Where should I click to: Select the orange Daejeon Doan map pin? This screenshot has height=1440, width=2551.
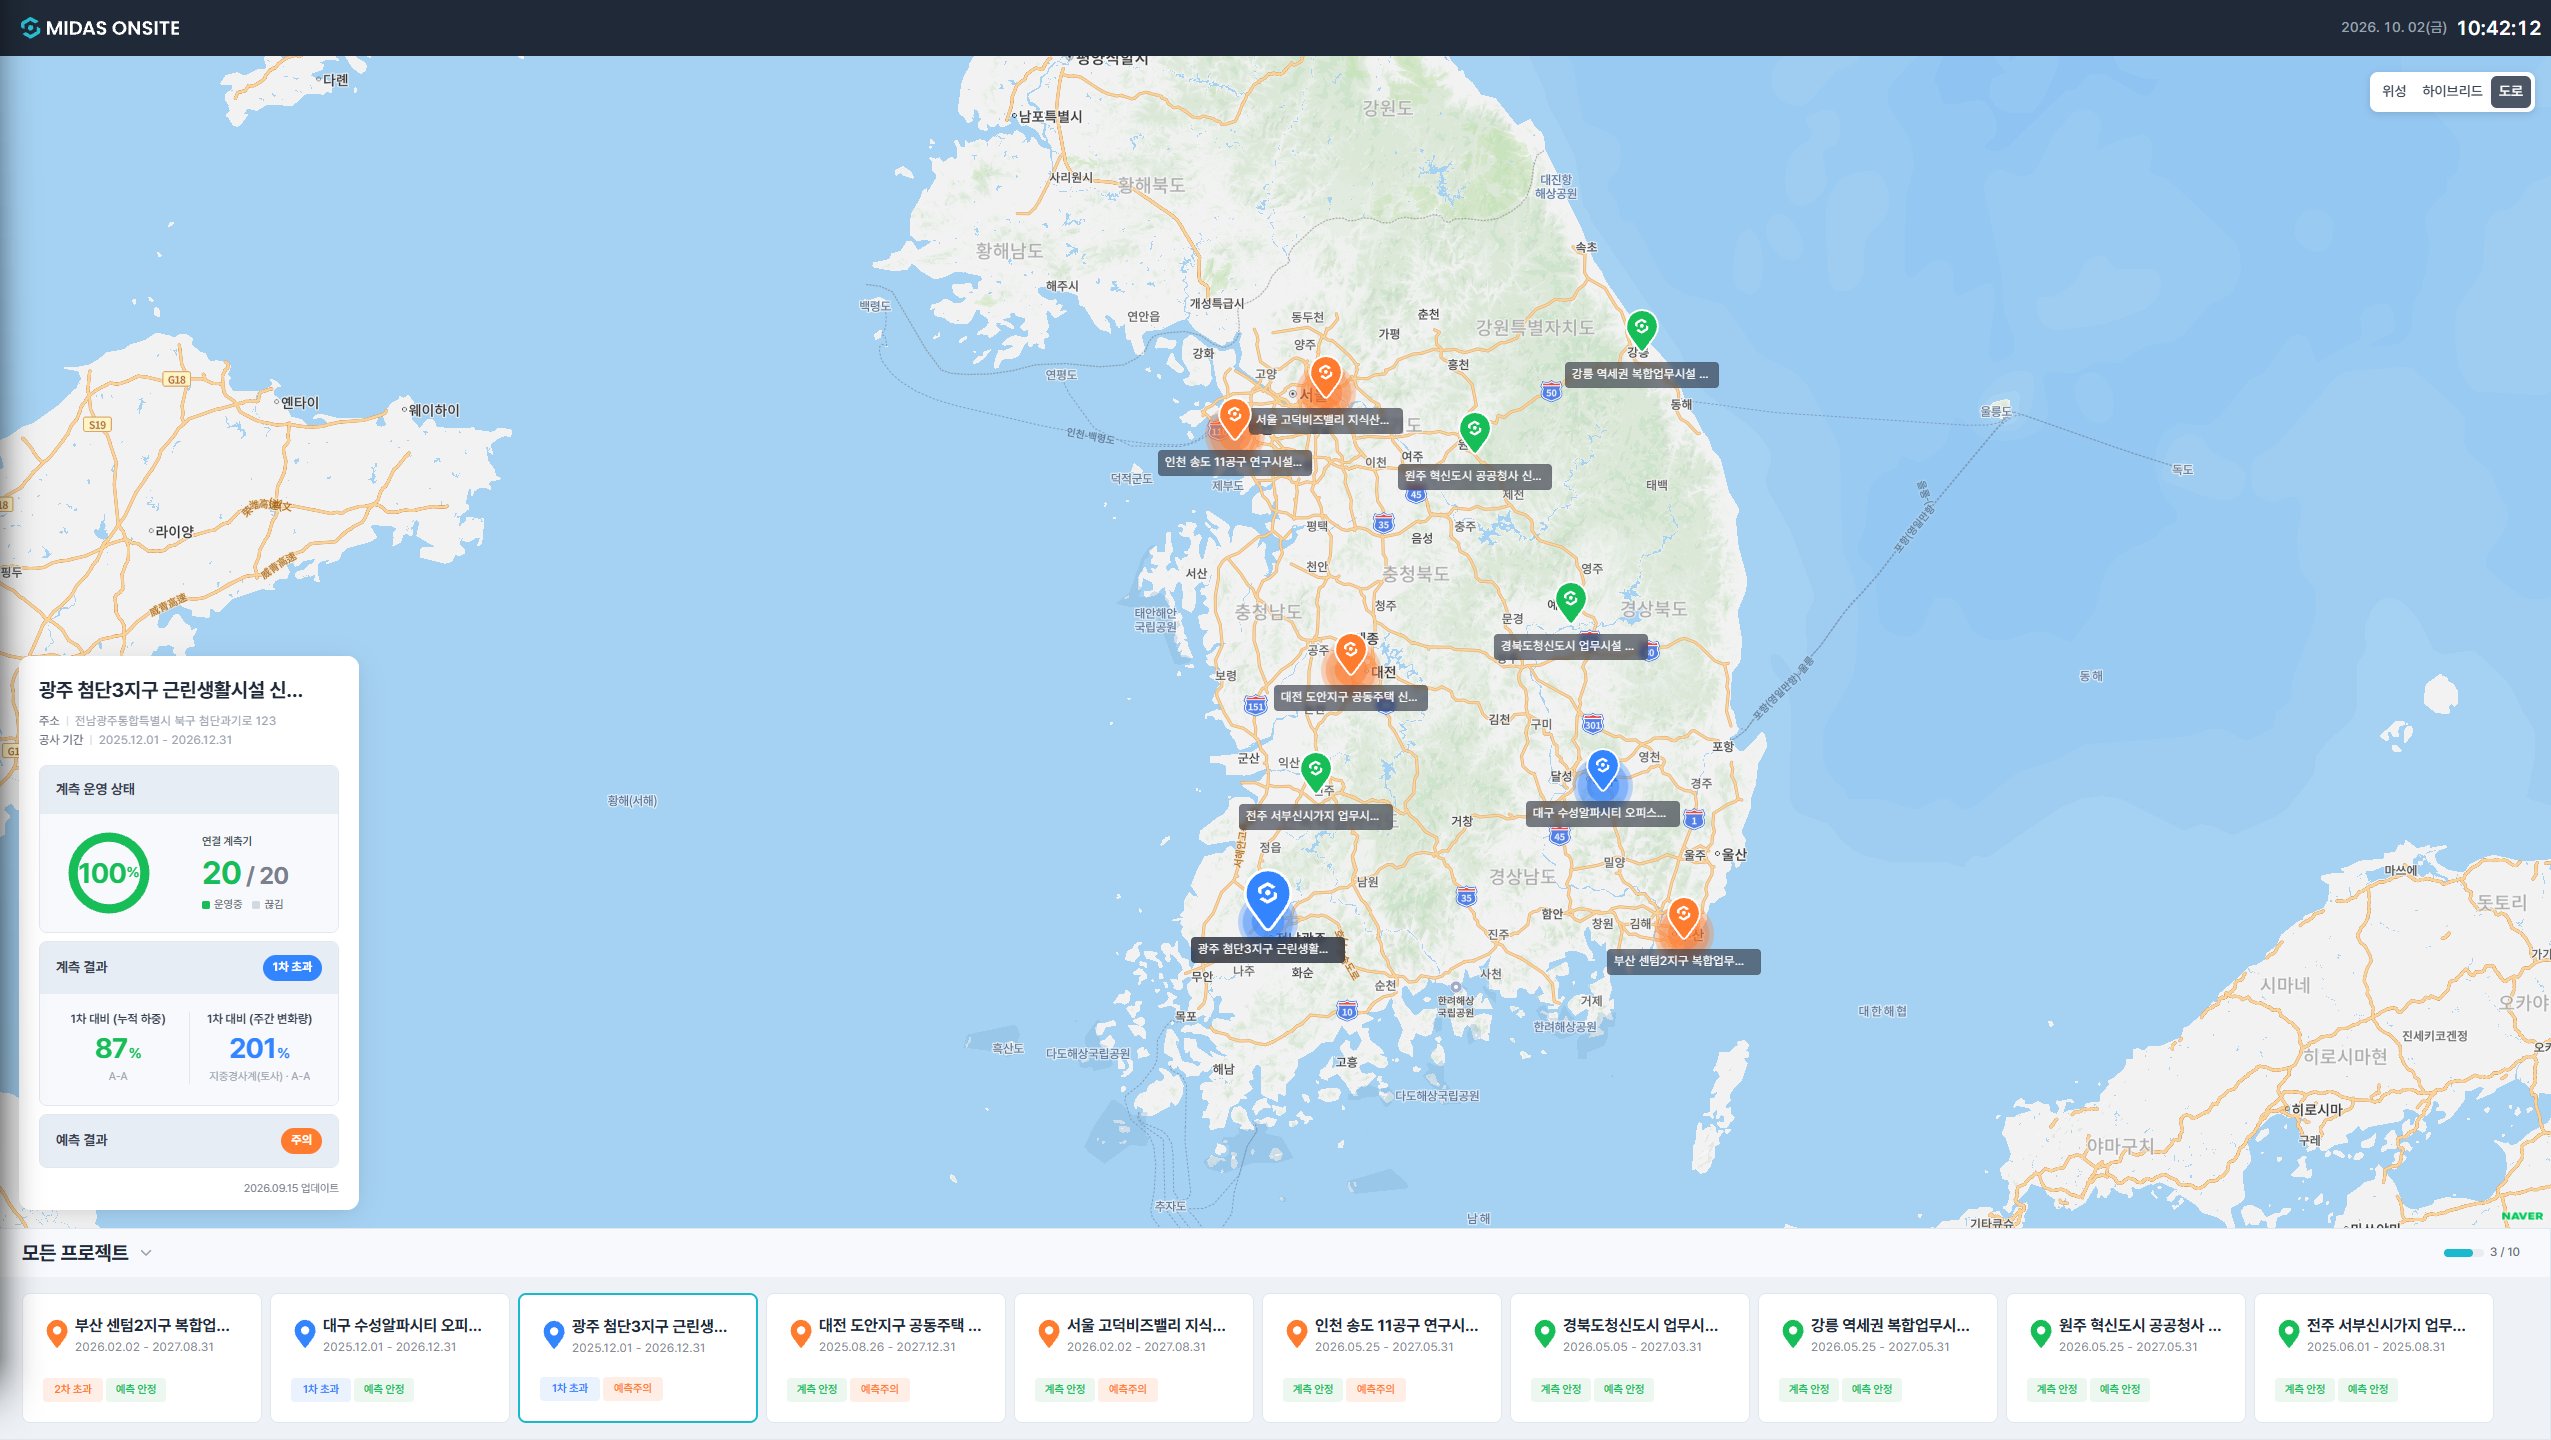pyautogui.click(x=1350, y=653)
